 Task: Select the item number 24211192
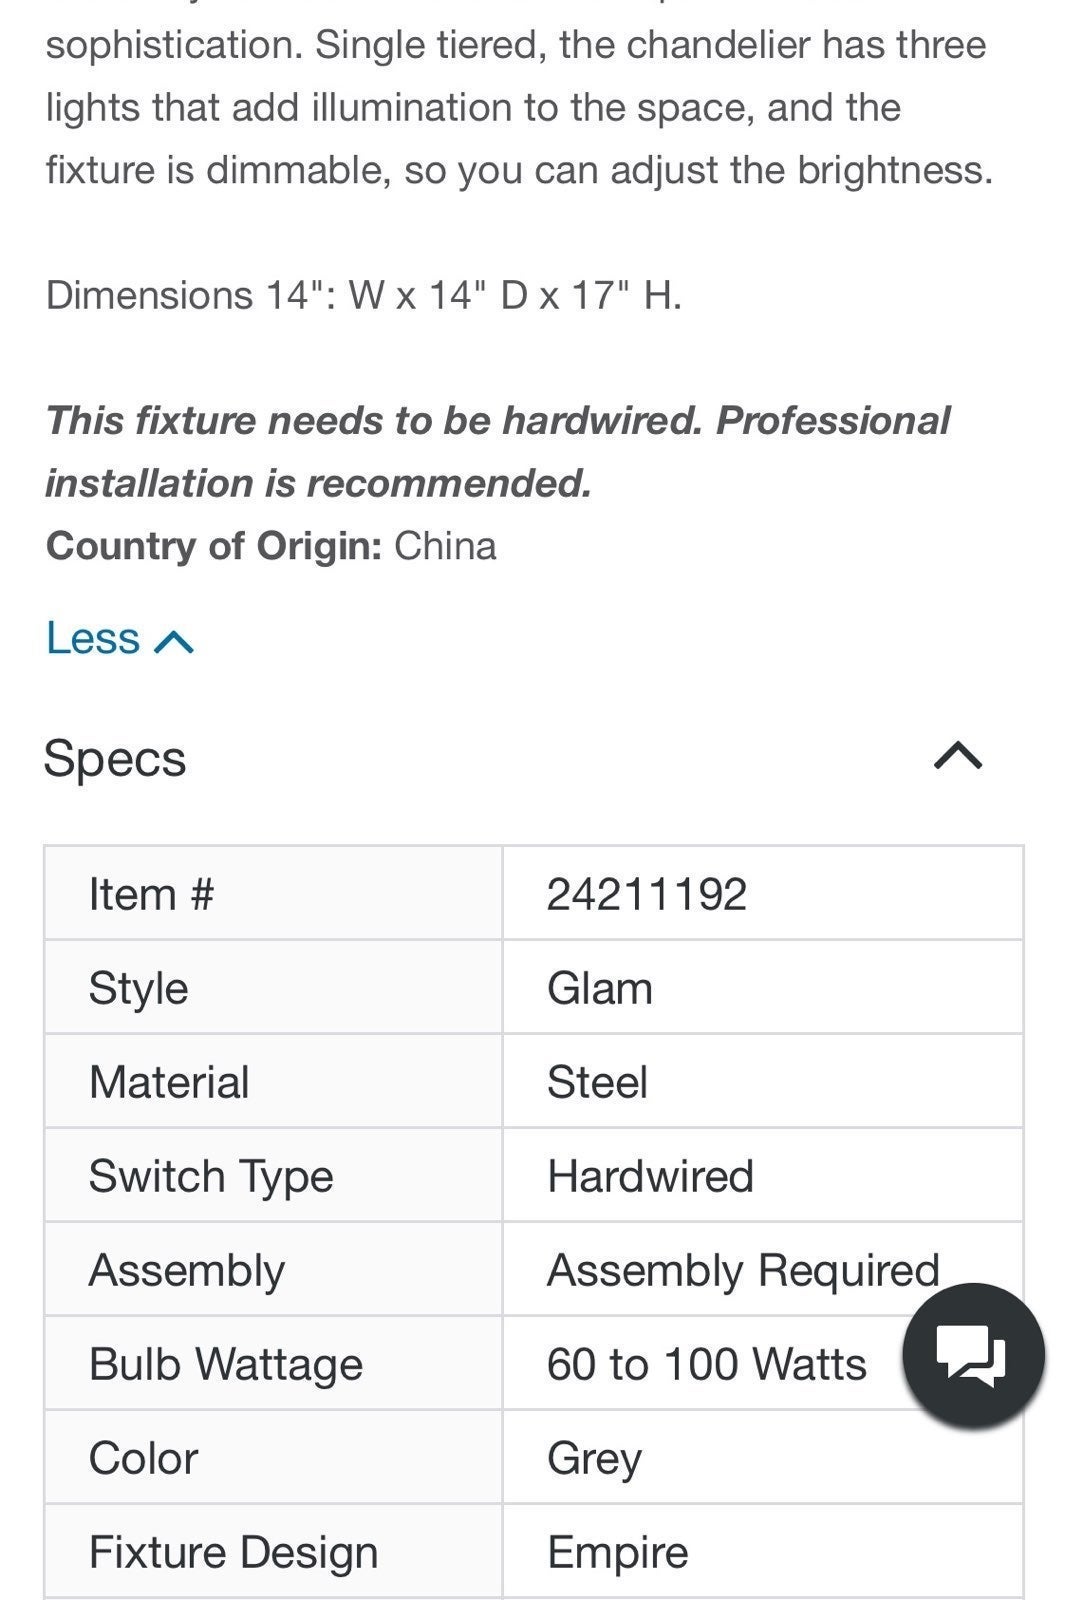[x=647, y=894]
